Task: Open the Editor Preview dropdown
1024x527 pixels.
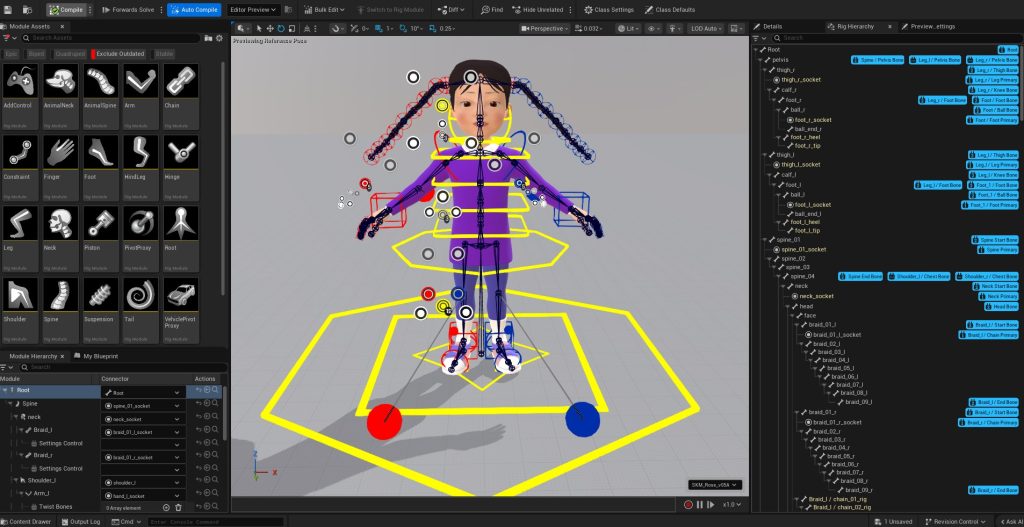Action: click(x=253, y=9)
